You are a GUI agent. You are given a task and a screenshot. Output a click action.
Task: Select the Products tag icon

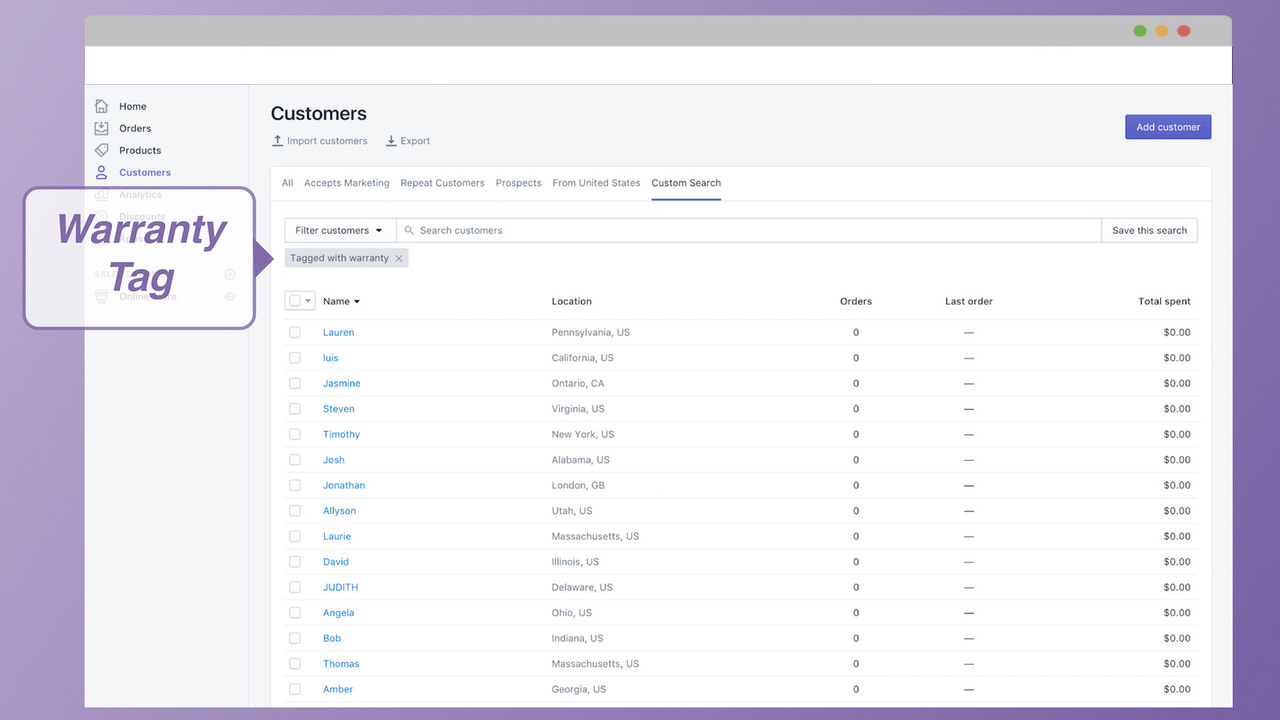tap(101, 150)
